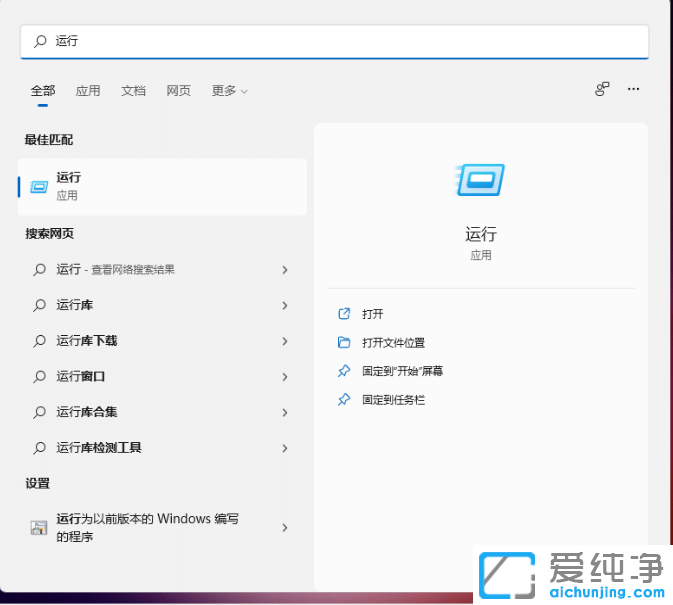The width and height of the screenshot is (673, 605).
Task: Click 固定到任务栏 action
Action: click(x=393, y=400)
